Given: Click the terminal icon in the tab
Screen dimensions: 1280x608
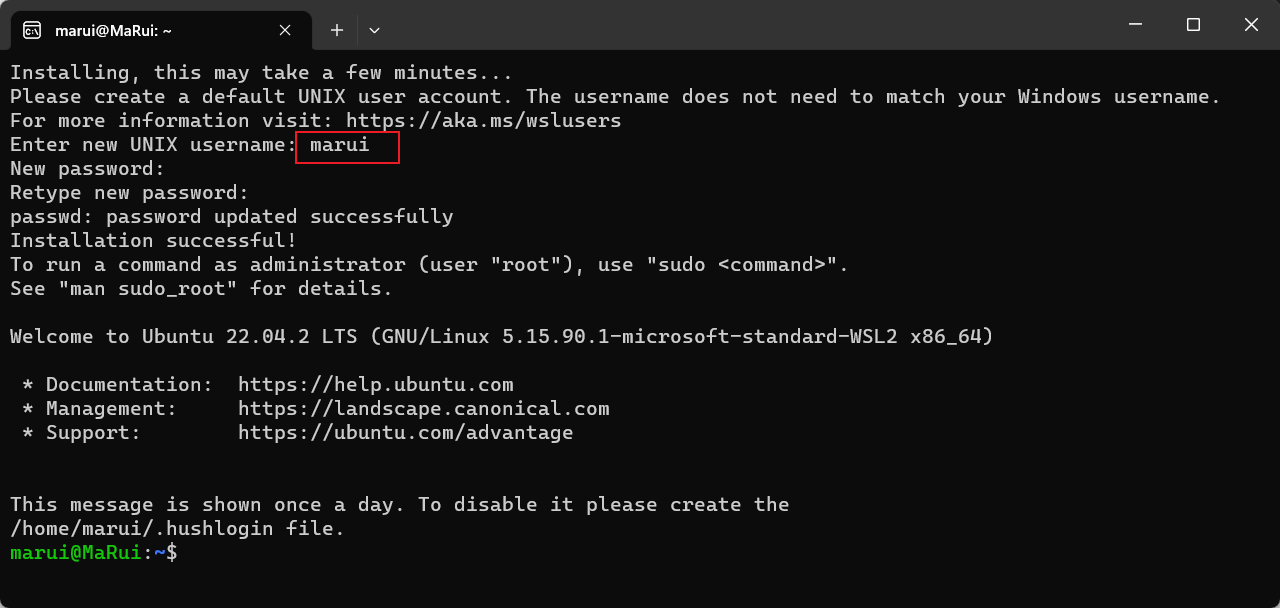Looking at the screenshot, I should point(32,30).
